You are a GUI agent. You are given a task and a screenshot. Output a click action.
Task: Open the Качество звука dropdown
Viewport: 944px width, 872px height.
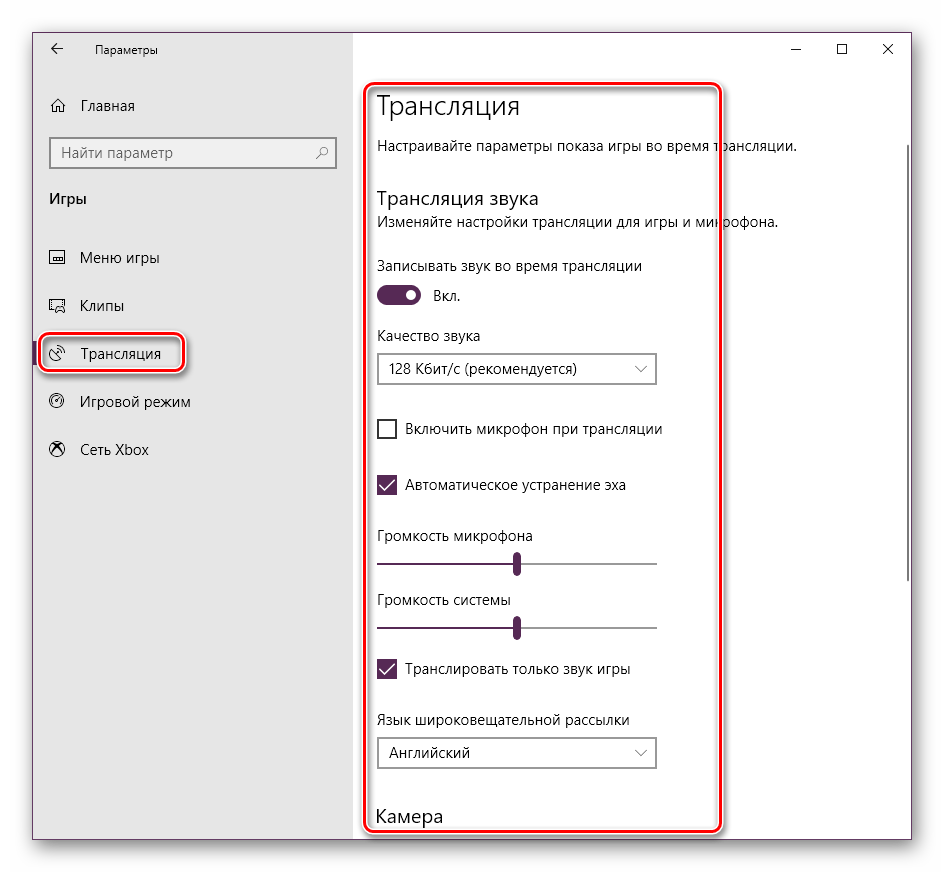(516, 369)
